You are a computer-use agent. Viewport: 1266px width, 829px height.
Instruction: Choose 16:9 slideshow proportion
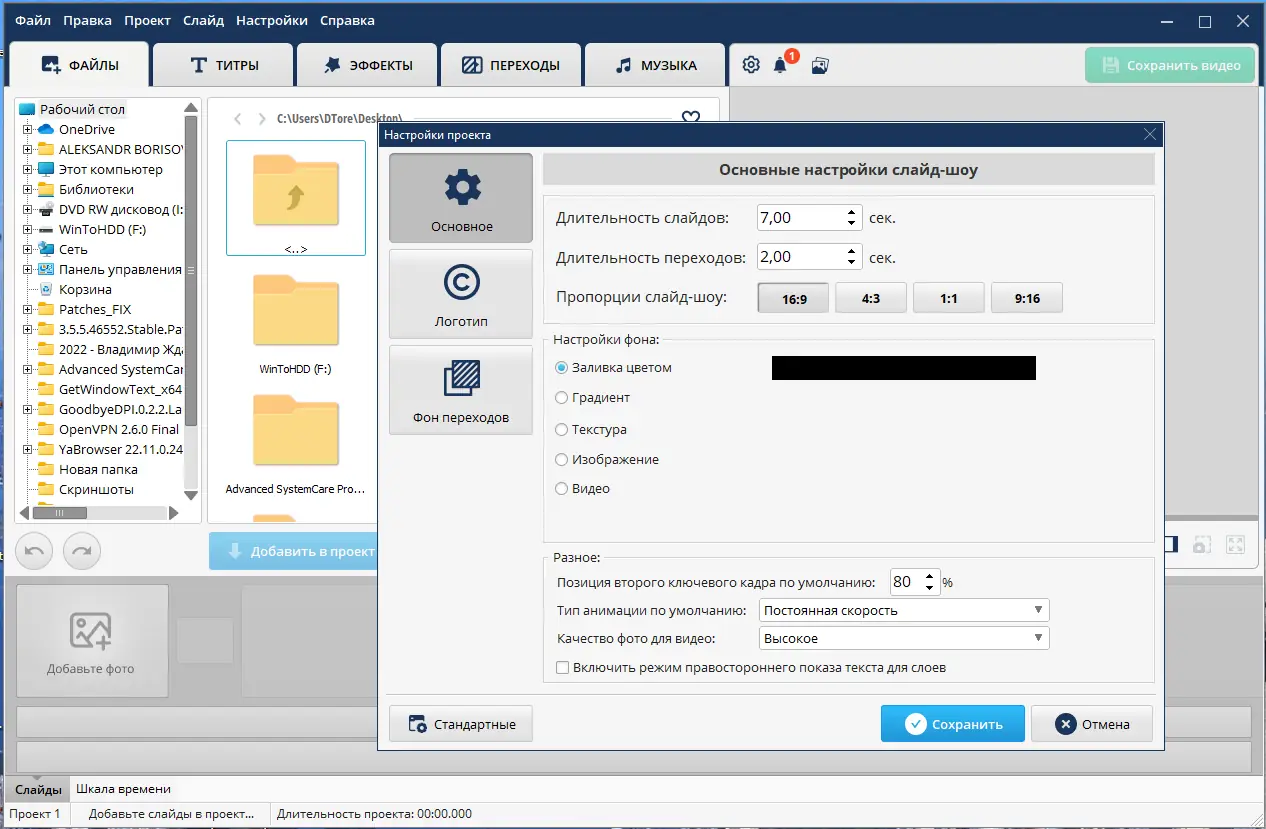[x=794, y=298]
